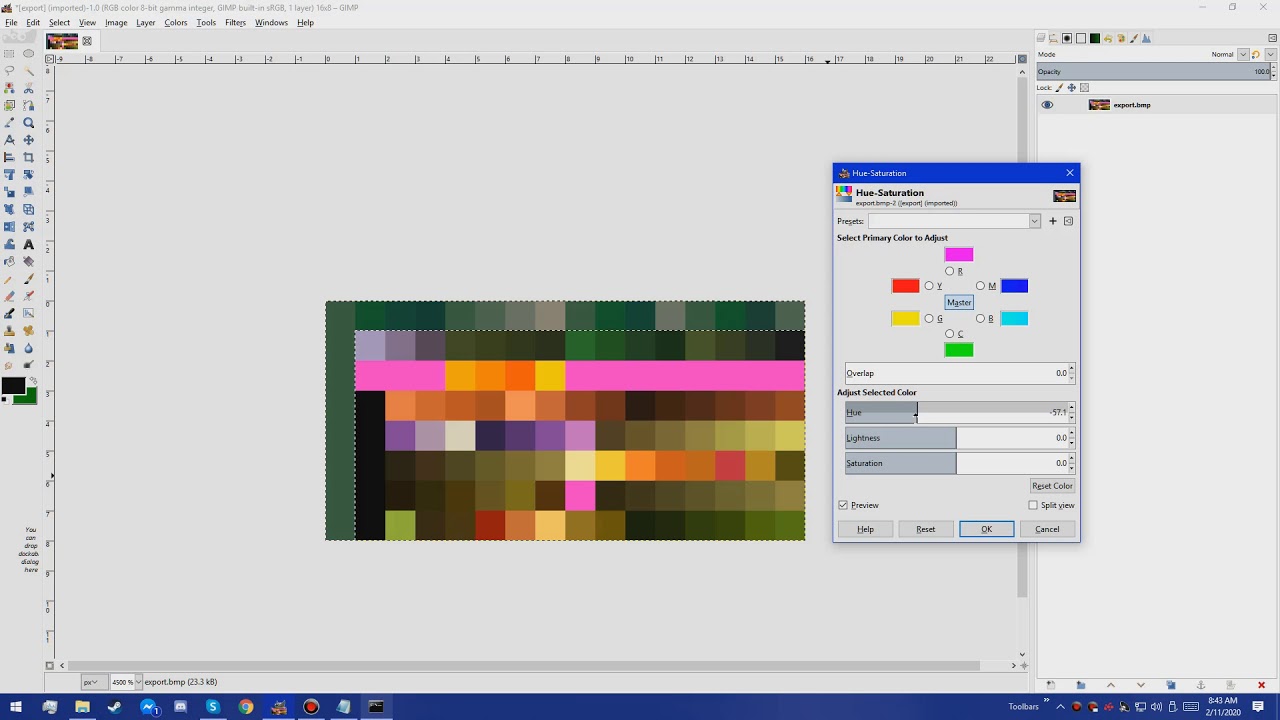Open the Histogram dock tab
Image resolution: width=1280 pixels, height=720 pixels.
pyautogui.click(x=1146, y=38)
